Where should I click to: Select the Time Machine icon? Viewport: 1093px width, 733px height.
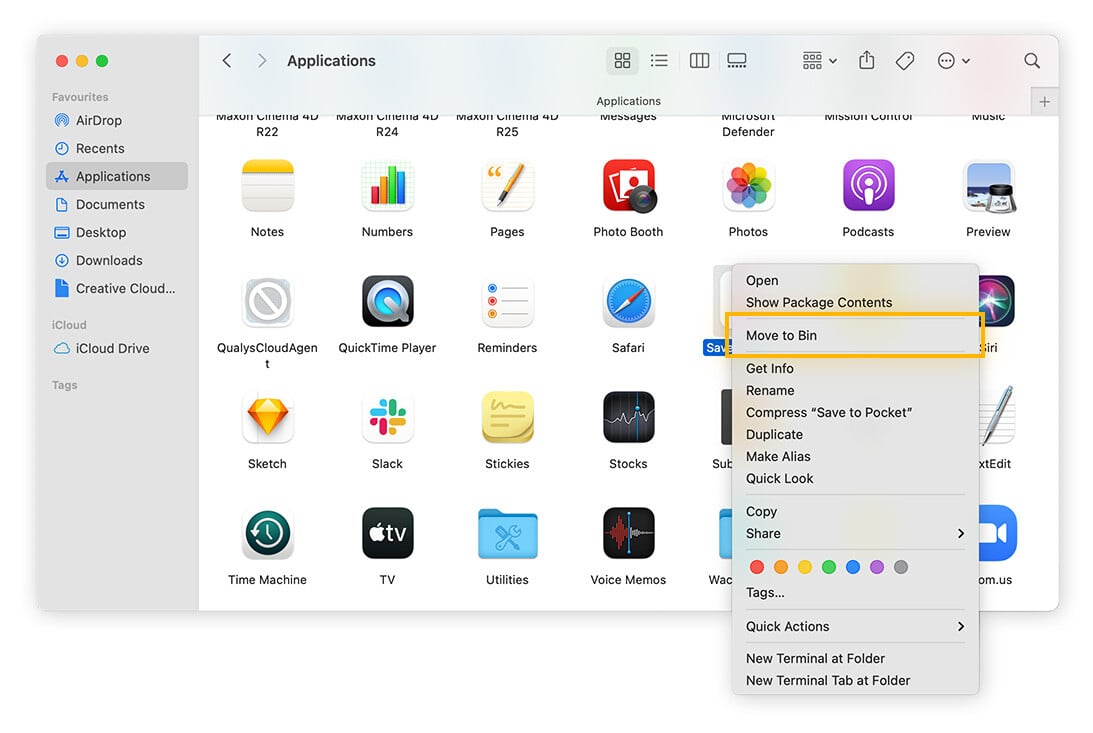tap(267, 533)
